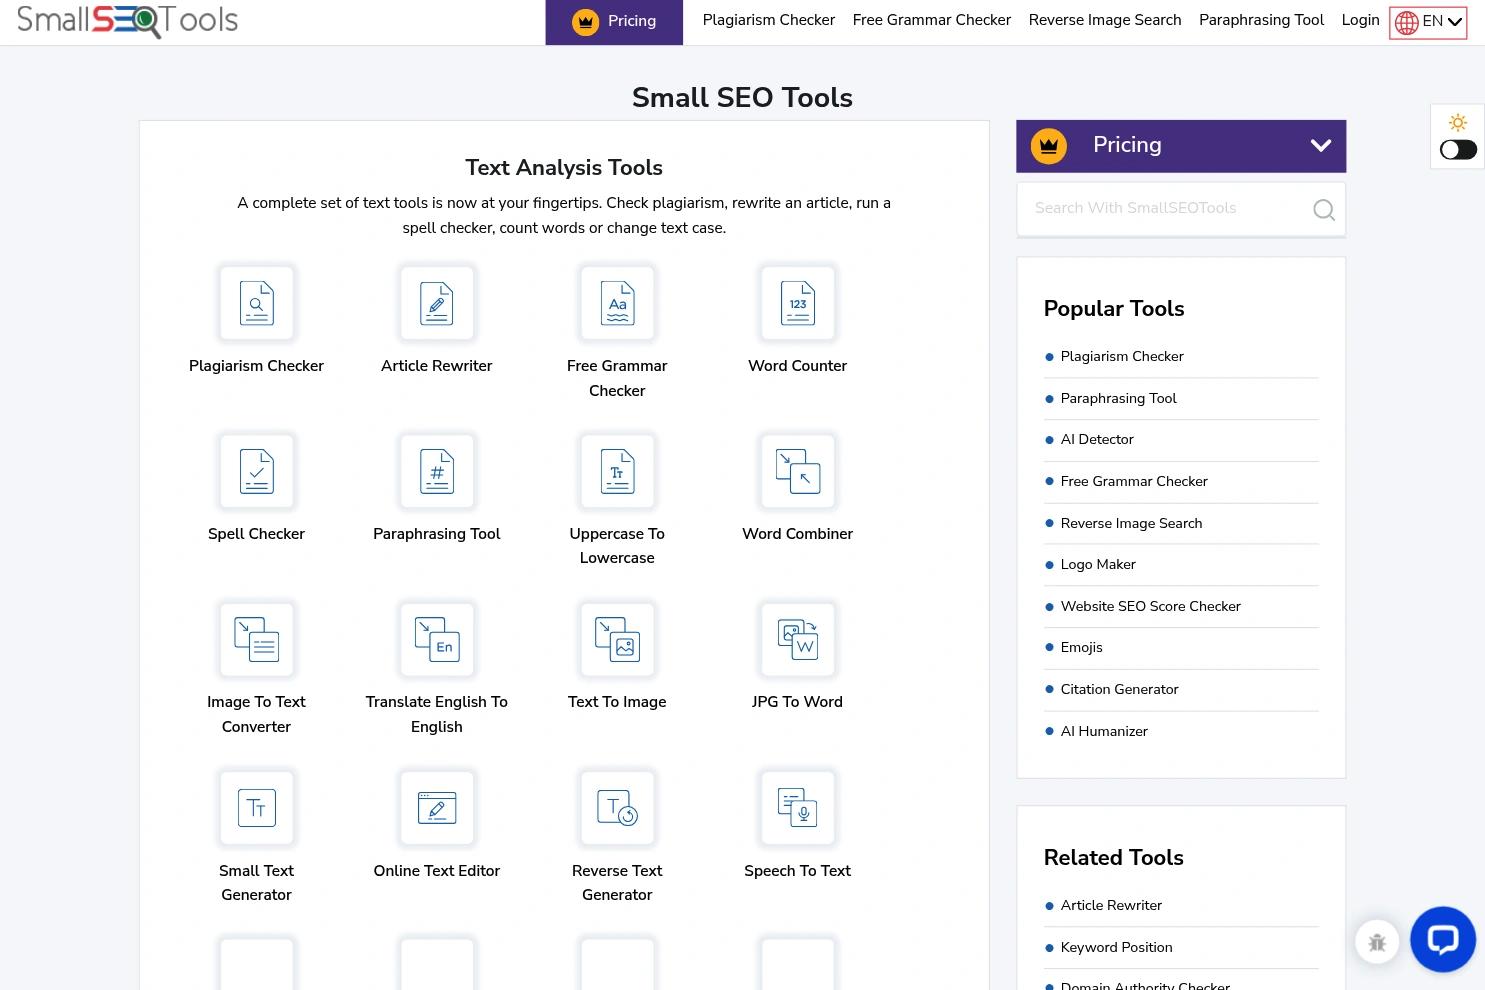
Task: Open AI Humanizer in Popular Tools
Action: pos(1103,731)
